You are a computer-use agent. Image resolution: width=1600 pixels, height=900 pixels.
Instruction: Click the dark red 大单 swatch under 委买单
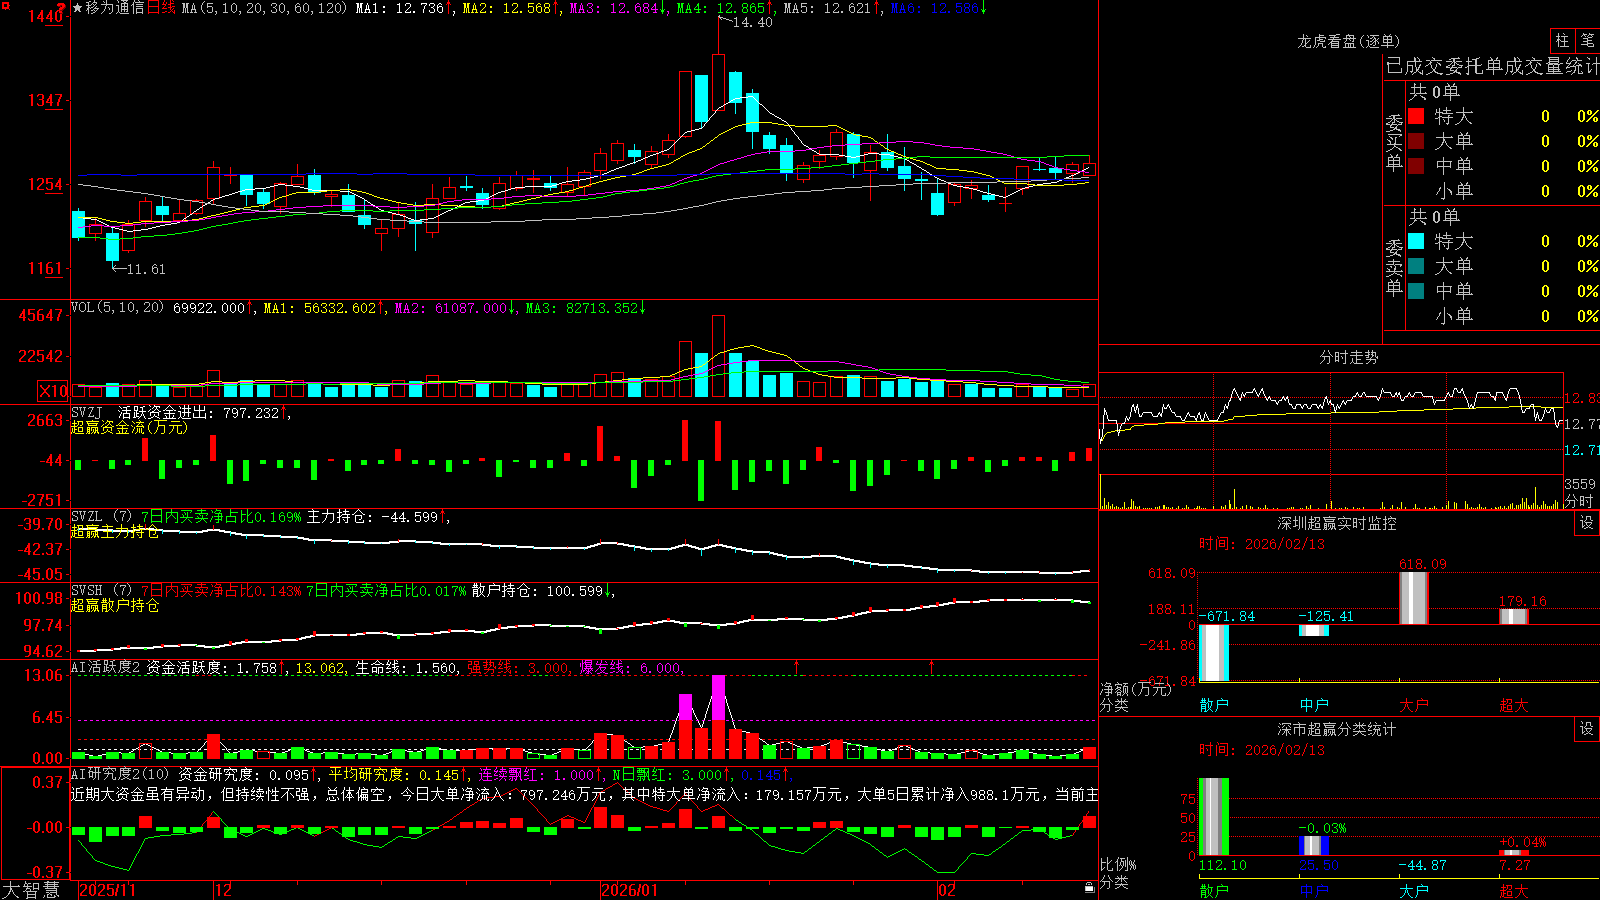1416,141
